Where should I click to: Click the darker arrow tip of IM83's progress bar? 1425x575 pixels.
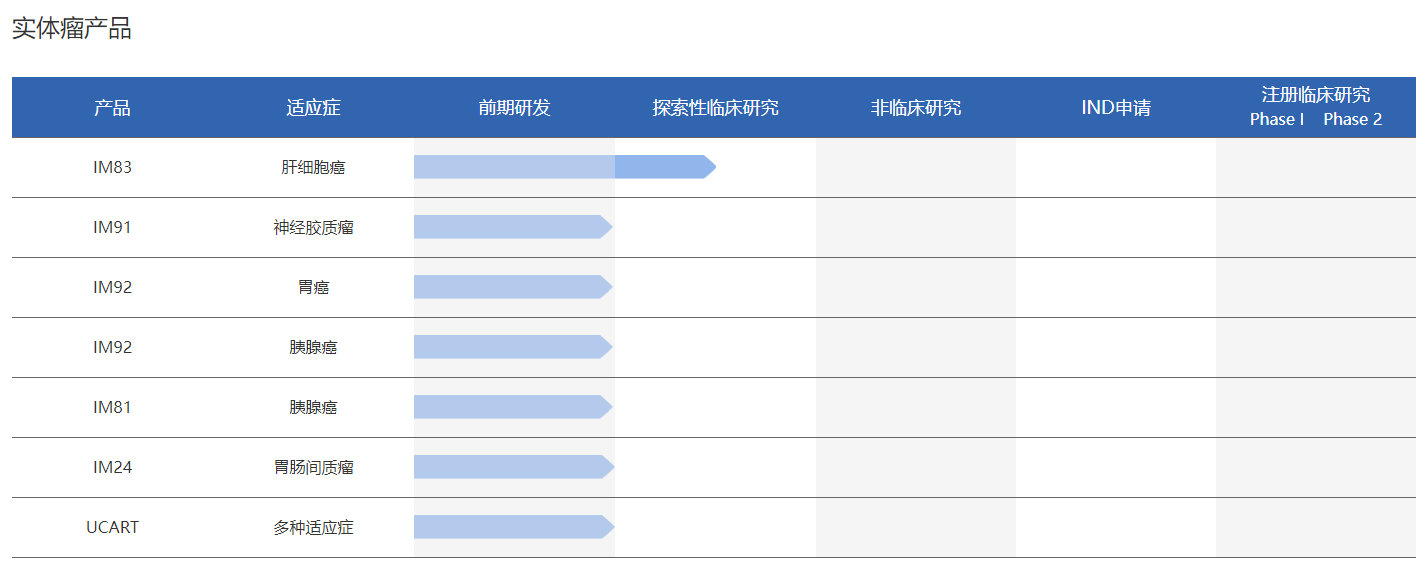pyautogui.click(x=665, y=167)
